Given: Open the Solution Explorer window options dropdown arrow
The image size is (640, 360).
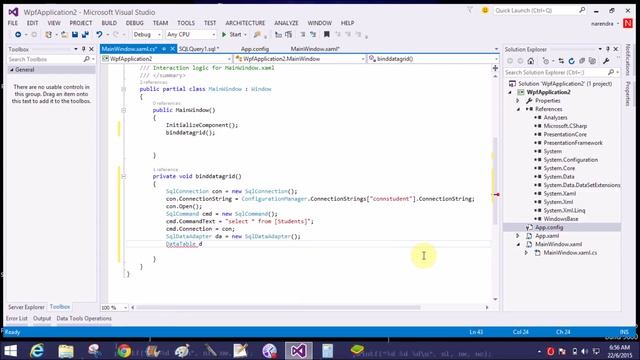Looking at the screenshot, I should (x=600, y=49).
